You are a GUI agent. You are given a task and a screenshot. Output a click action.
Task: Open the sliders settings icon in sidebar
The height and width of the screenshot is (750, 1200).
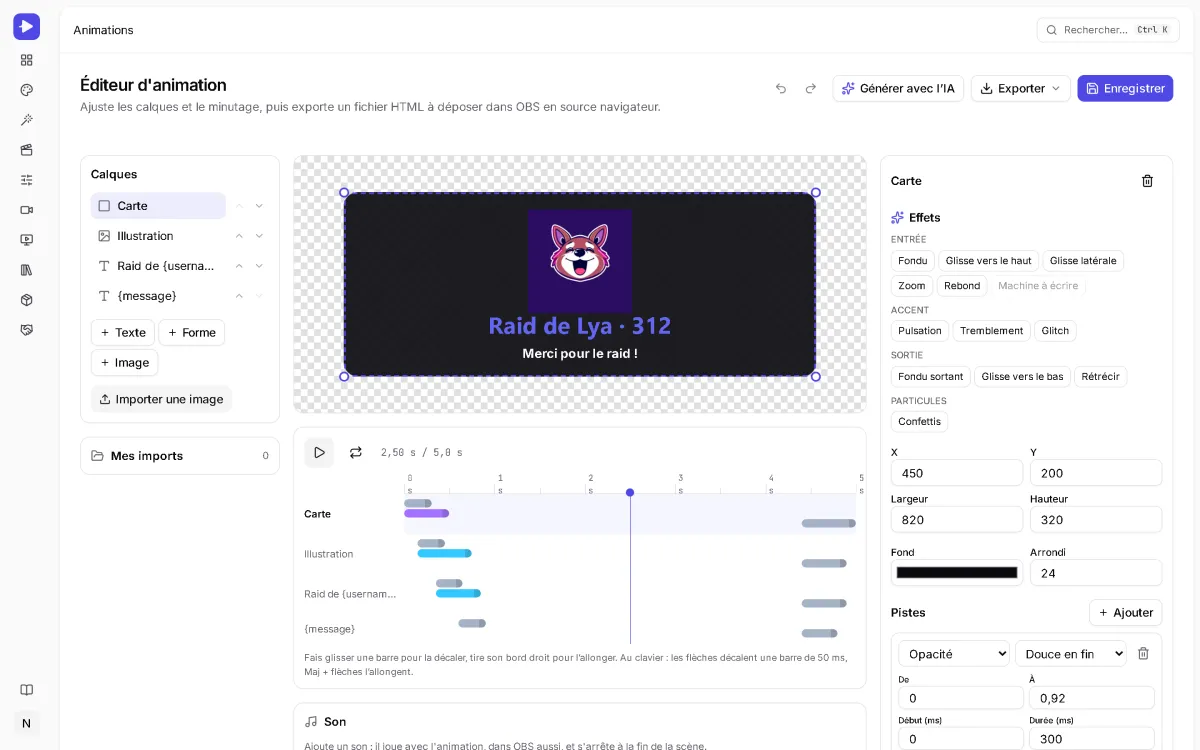point(26,180)
